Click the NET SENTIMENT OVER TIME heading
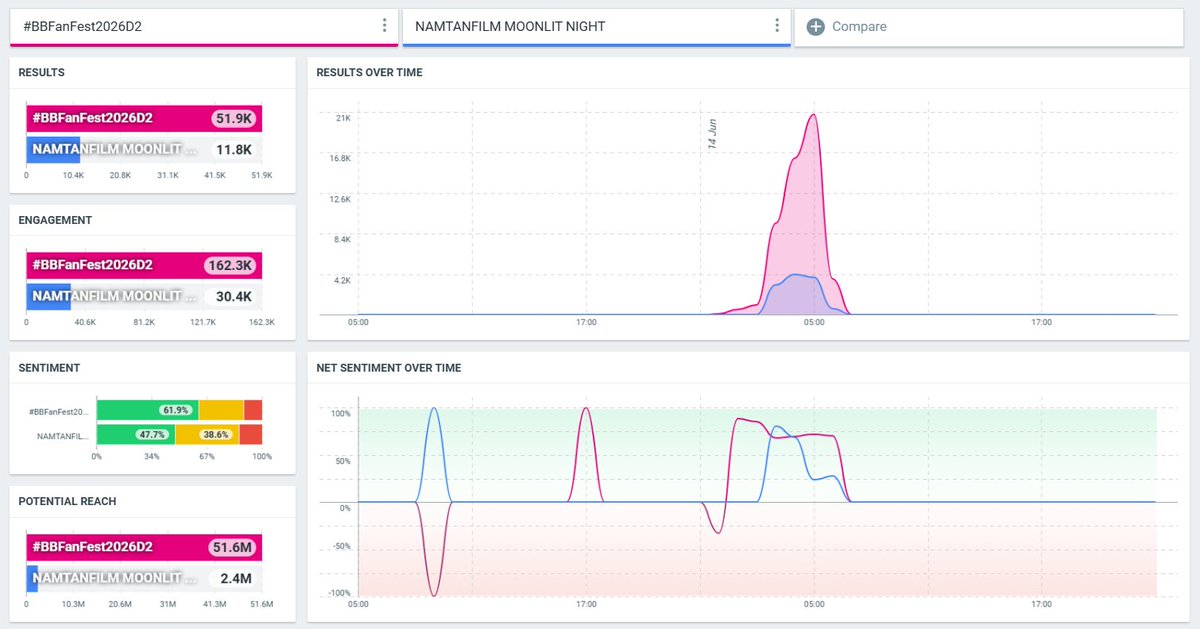The height and width of the screenshot is (629, 1200). pyautogui.click(x=389, y=368)
